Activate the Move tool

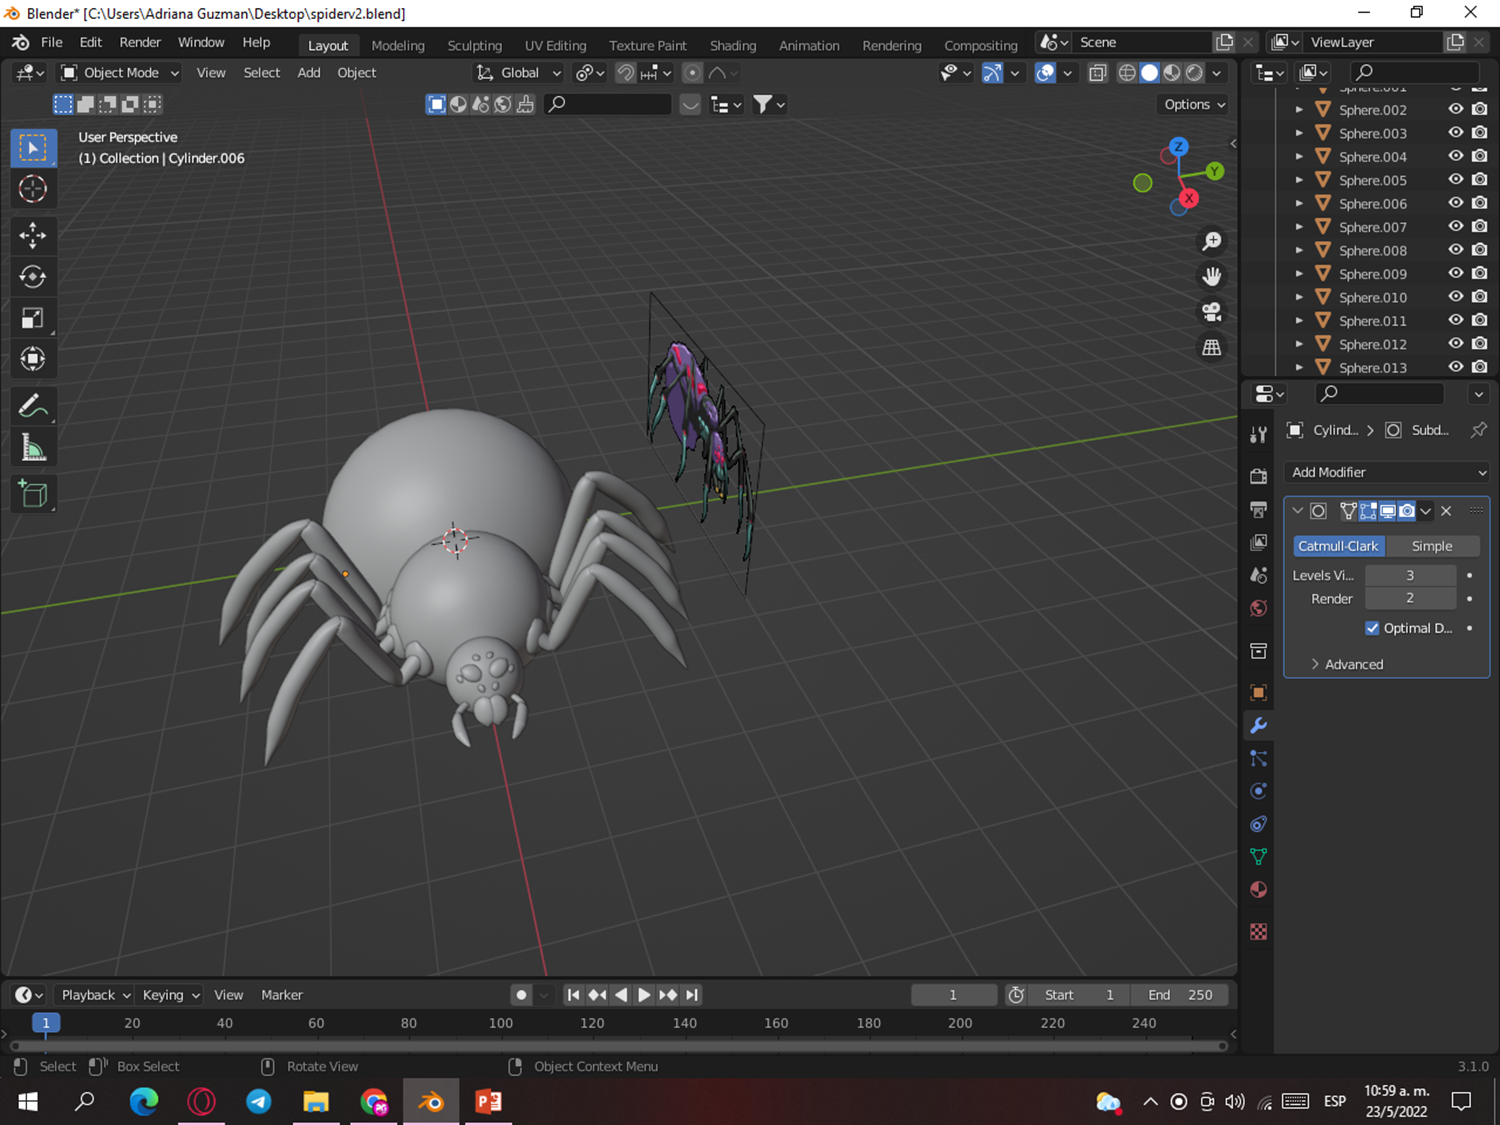coord(33,235)
